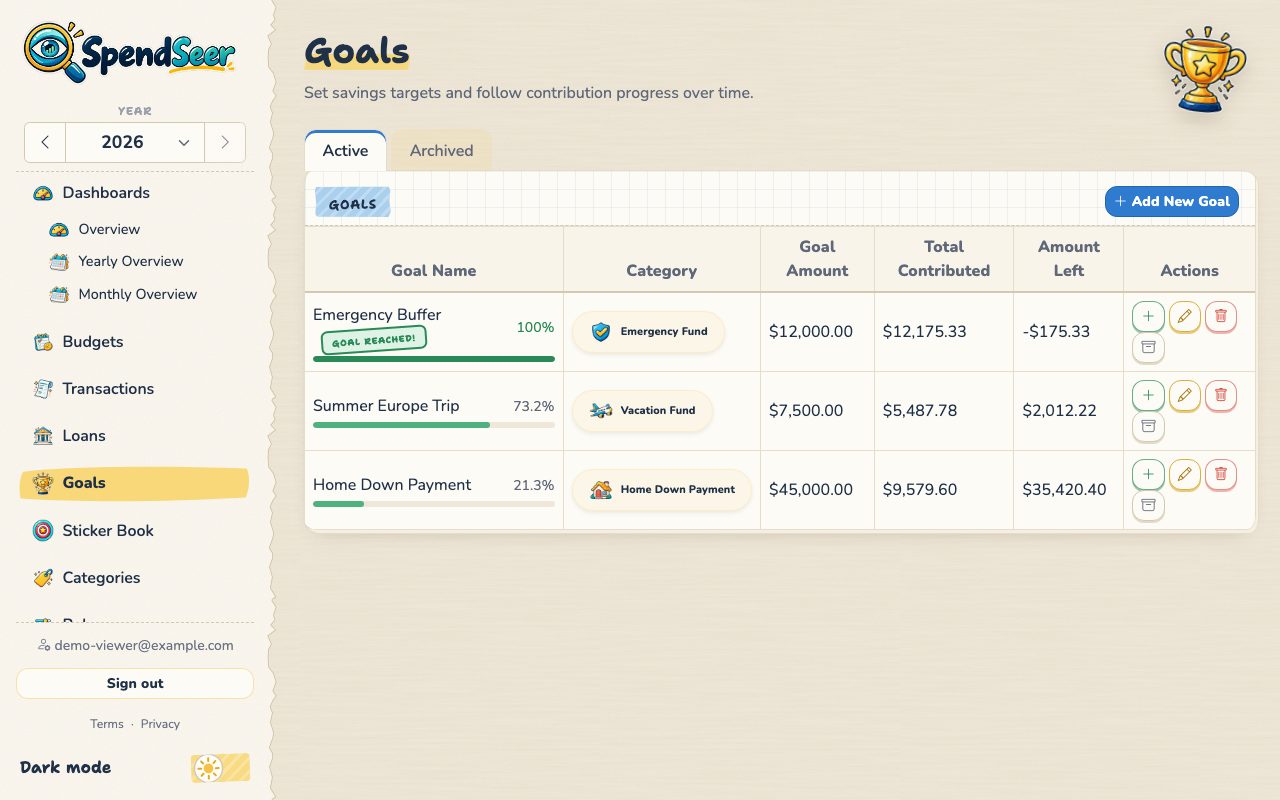Archive the Emergency Buffer goal
This screenshot has height=800, width=1280.
pyautogui.click(x=1148, y=348)
